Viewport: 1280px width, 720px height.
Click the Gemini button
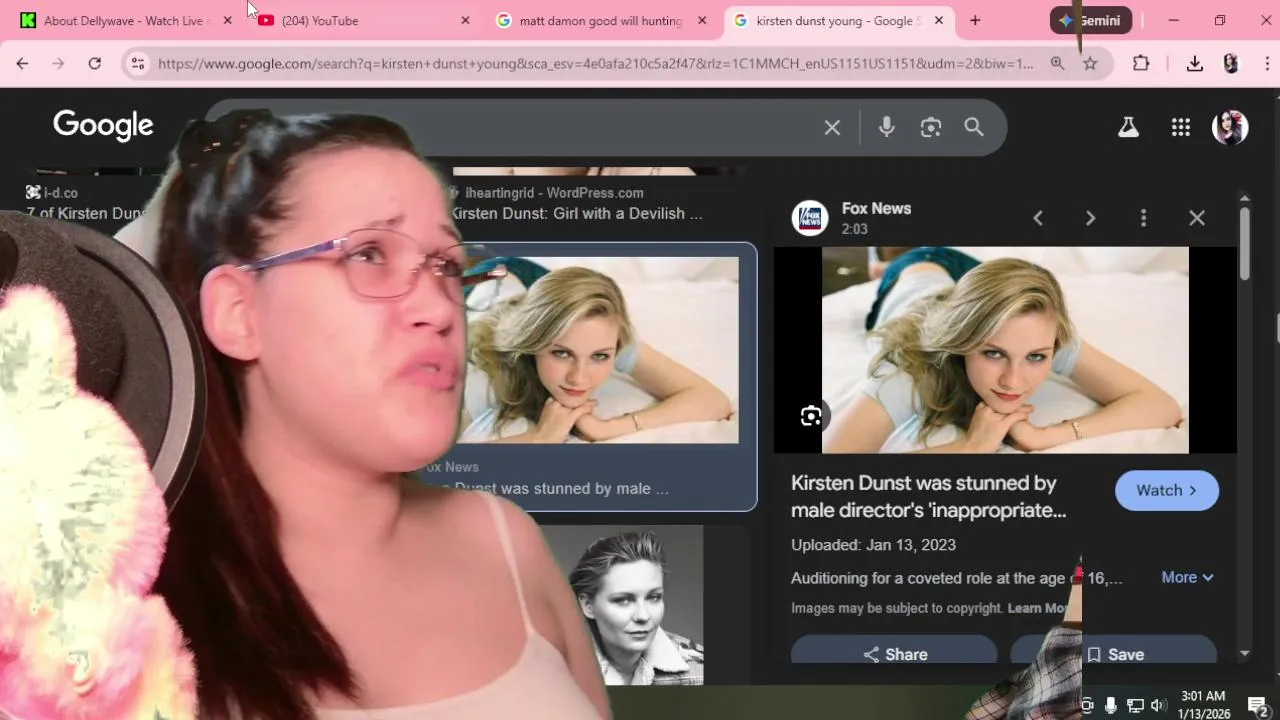(1091, 20)
